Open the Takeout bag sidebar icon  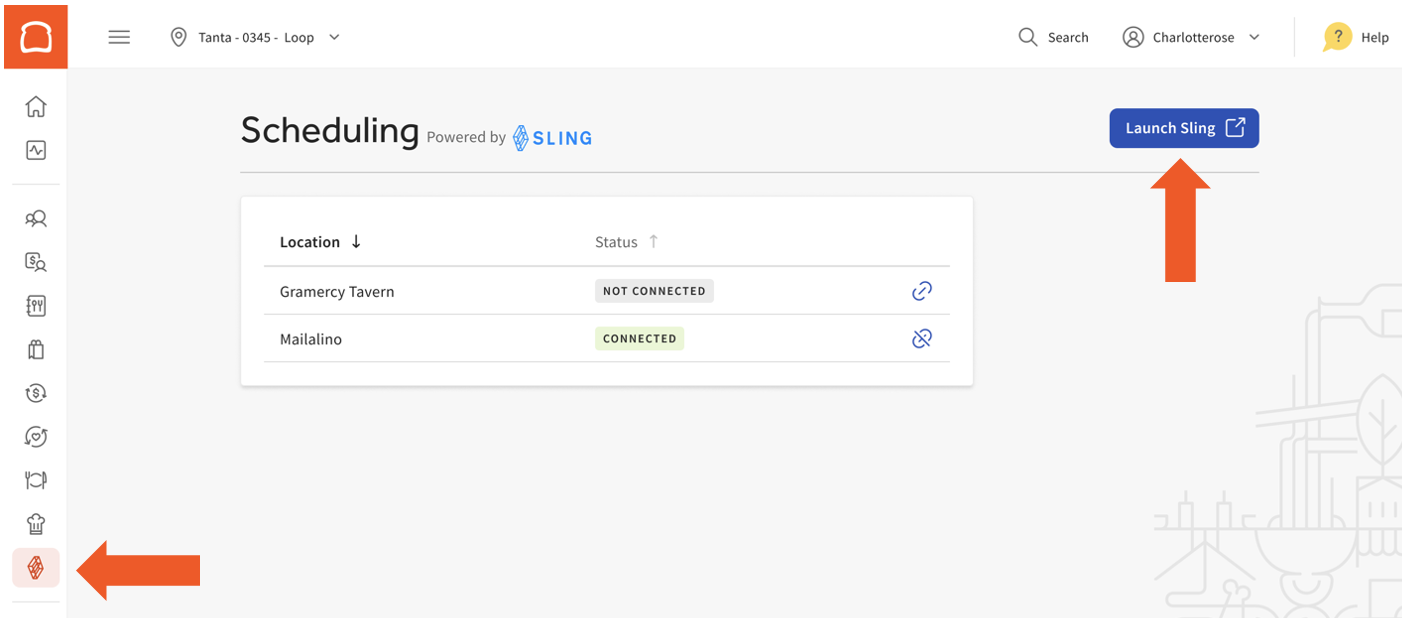(x=35, y=349)
